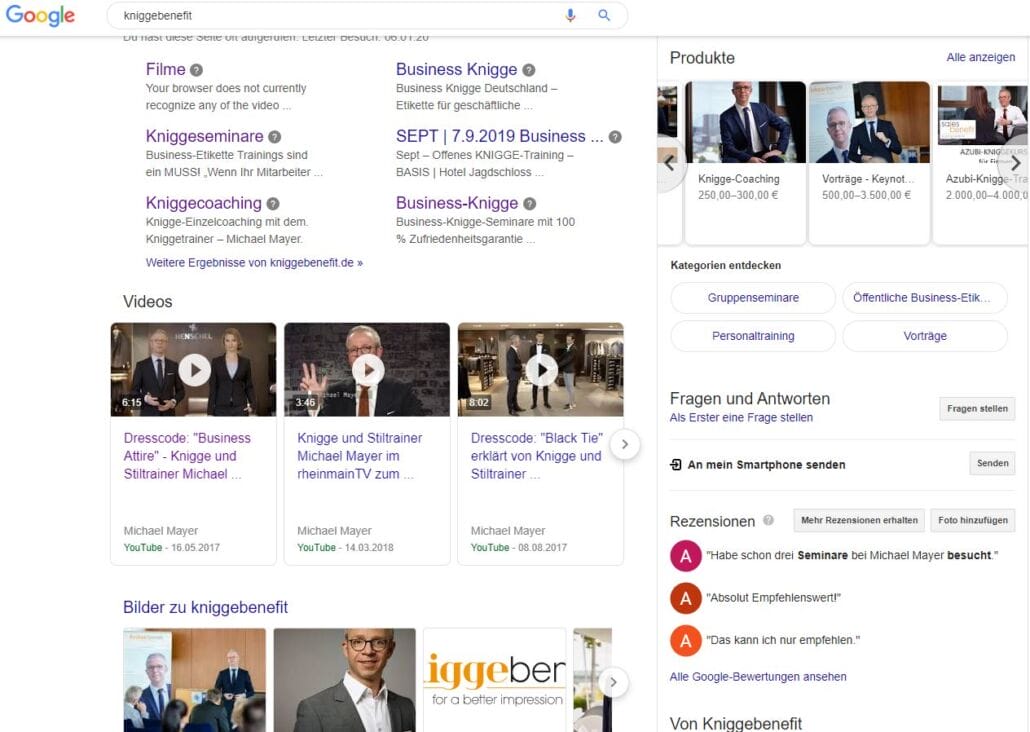Open the conference room image thumbnail
1030x732 pixels.
pyautogui.click(x=194, y=680)
